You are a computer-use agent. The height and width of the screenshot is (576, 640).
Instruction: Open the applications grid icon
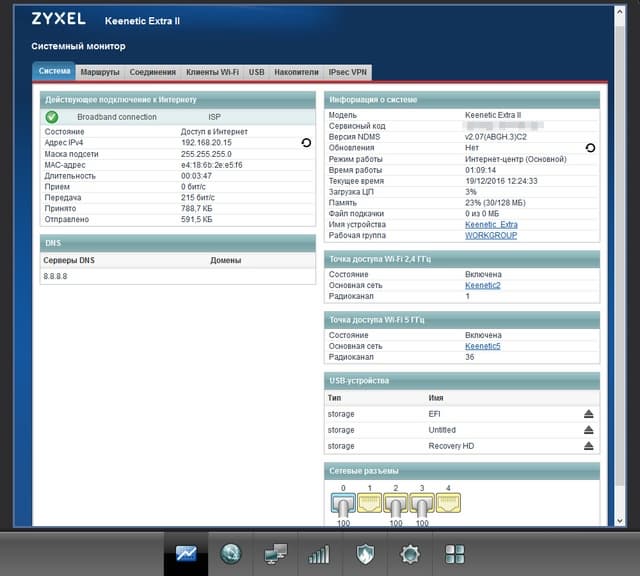454,554
